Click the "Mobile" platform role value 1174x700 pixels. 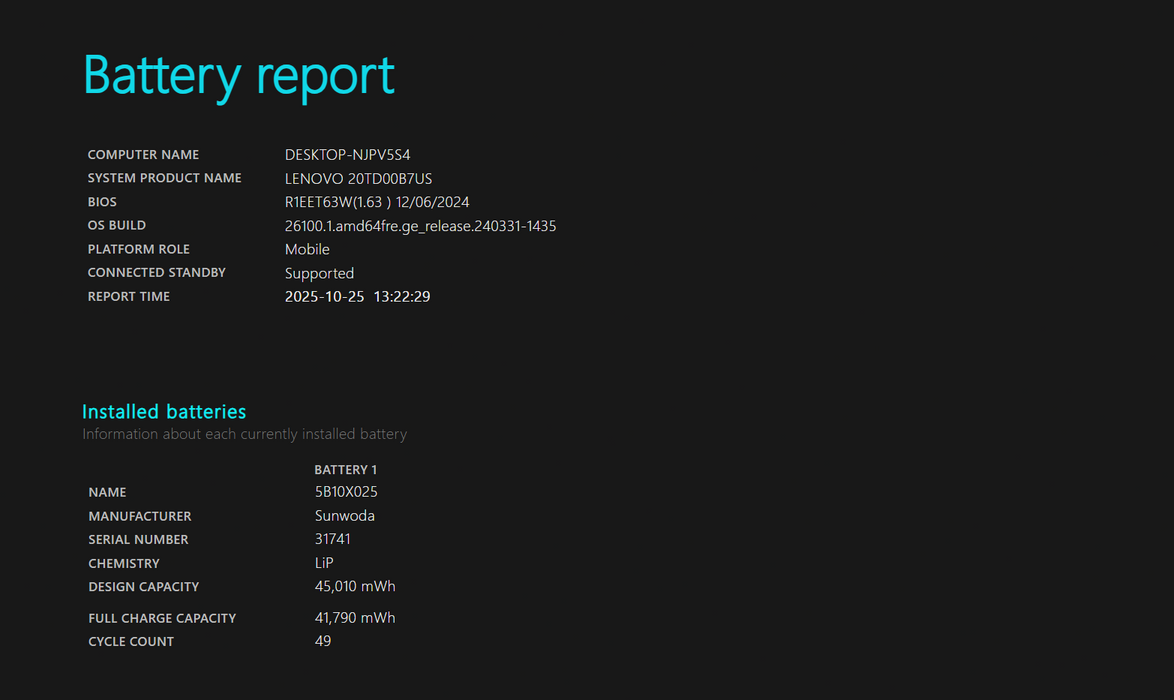[x=307, y=250]
